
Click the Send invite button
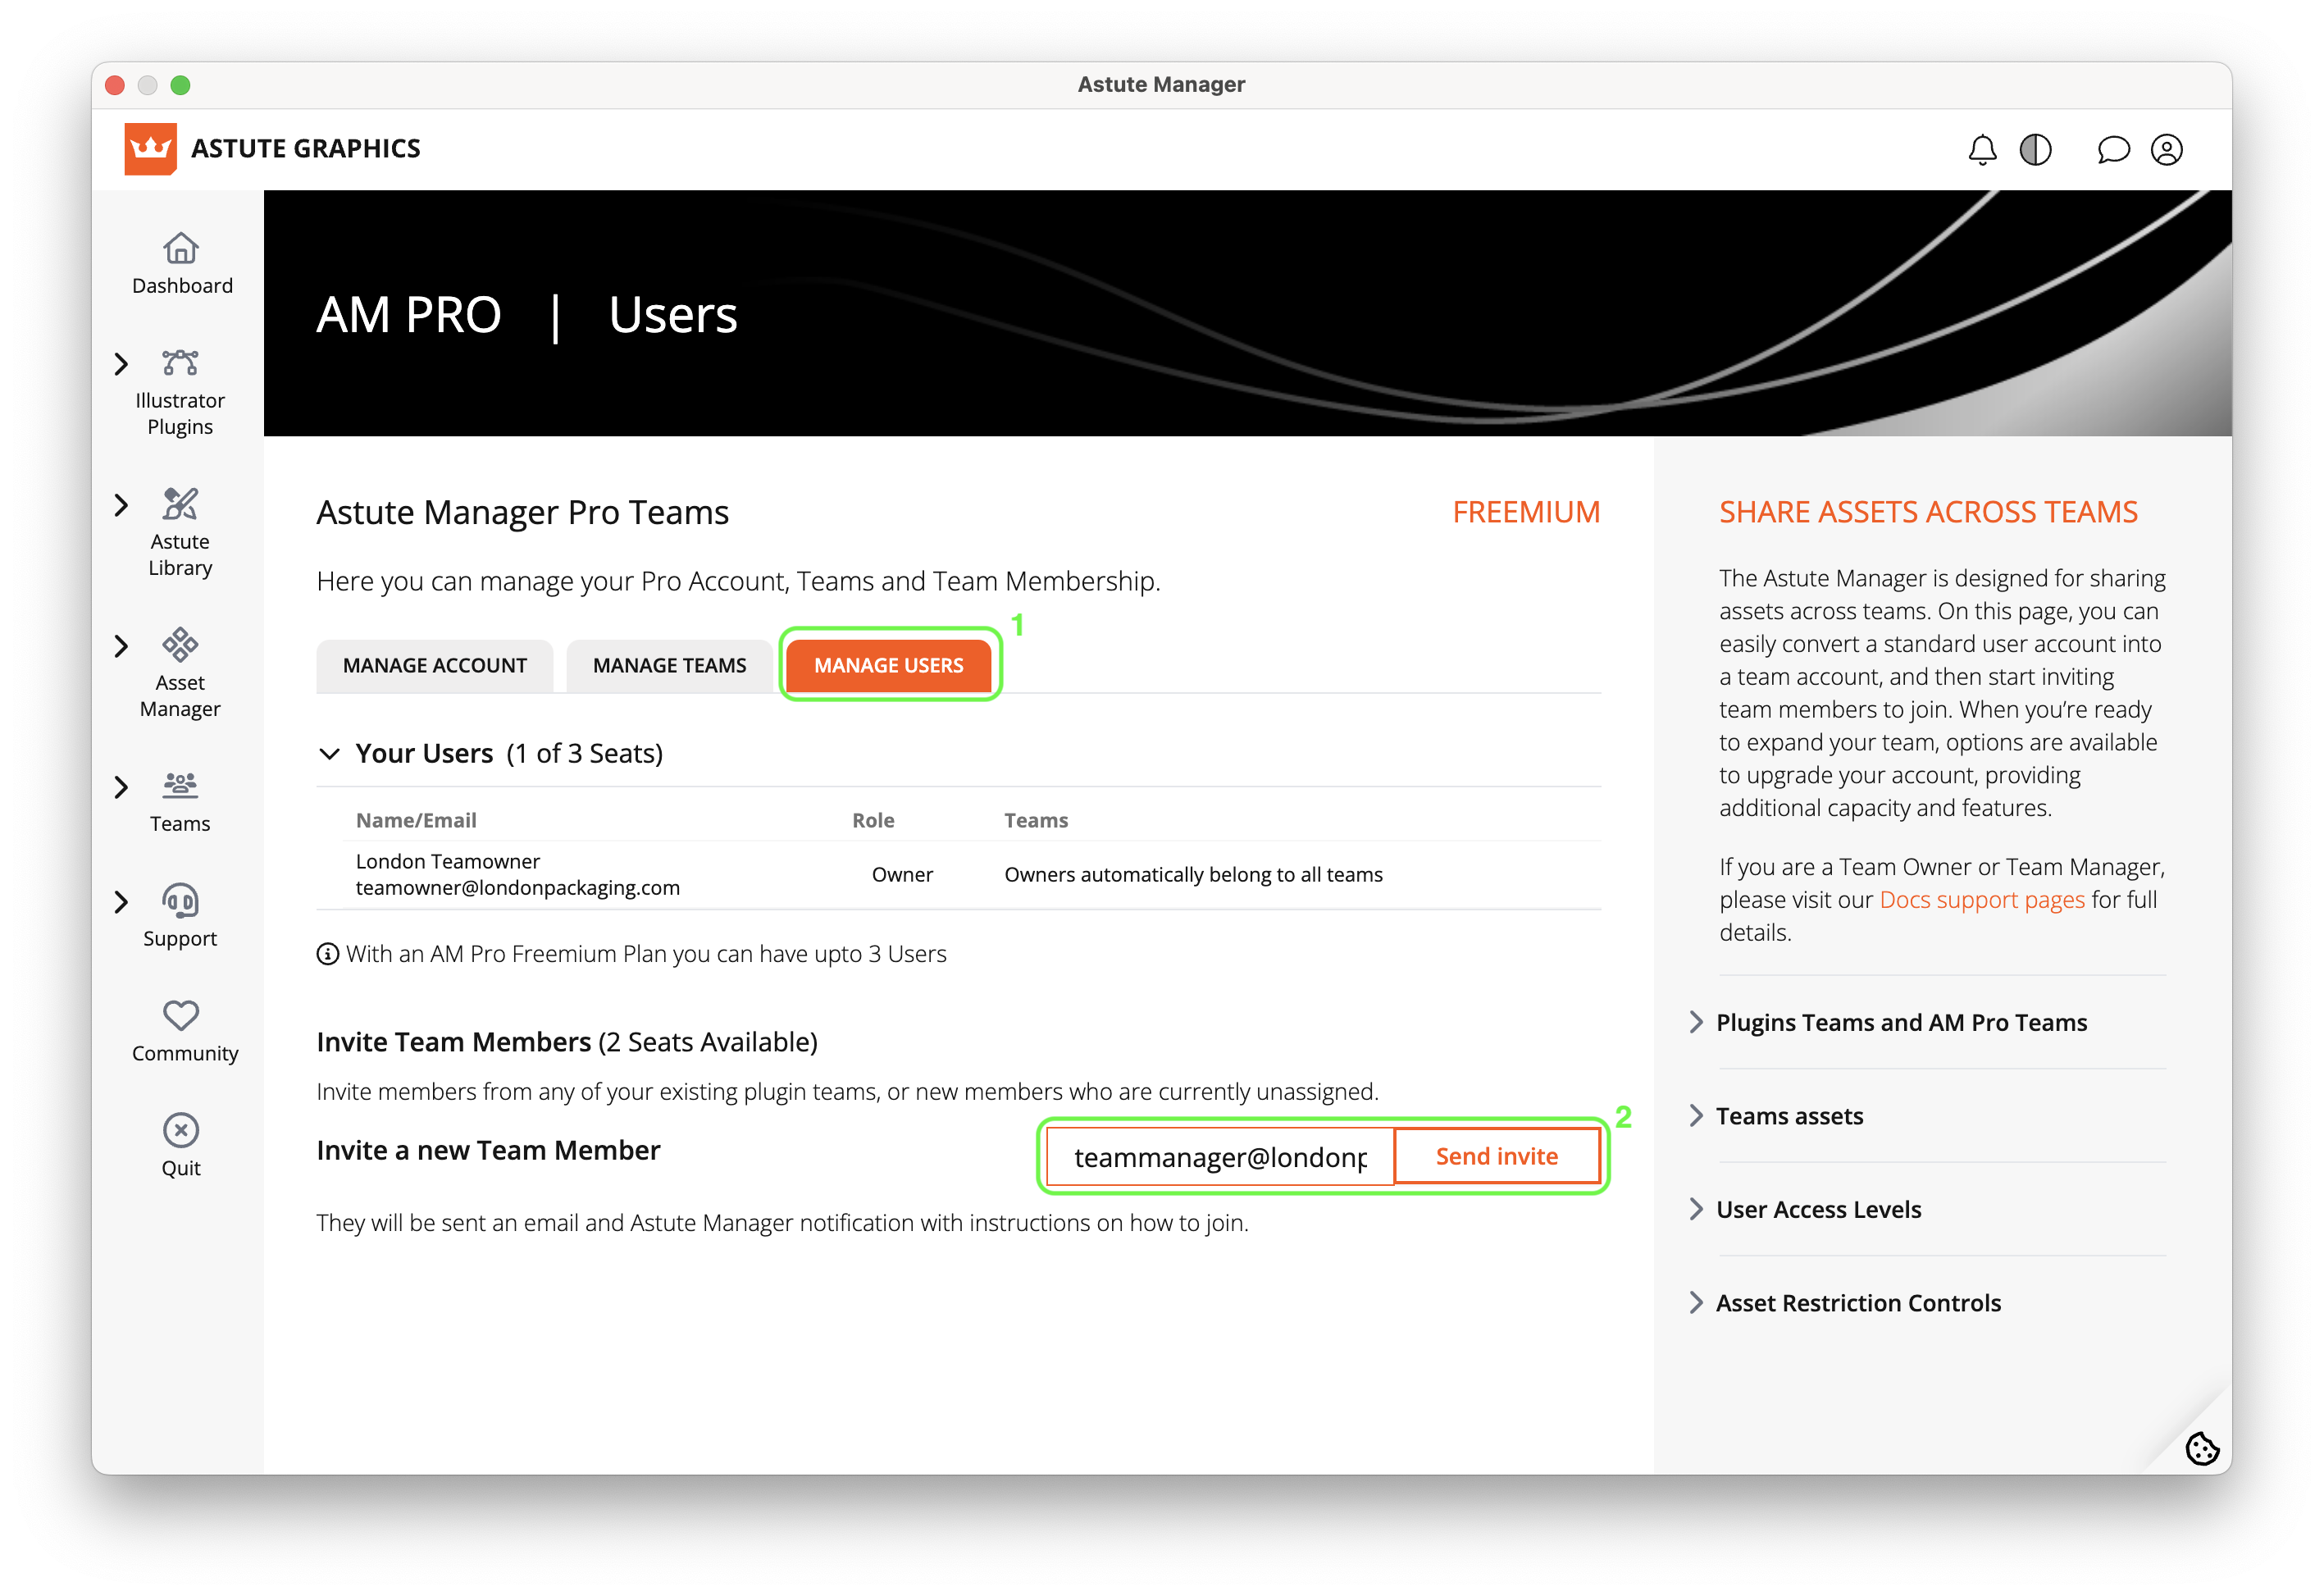[x=1496, y=1157]
